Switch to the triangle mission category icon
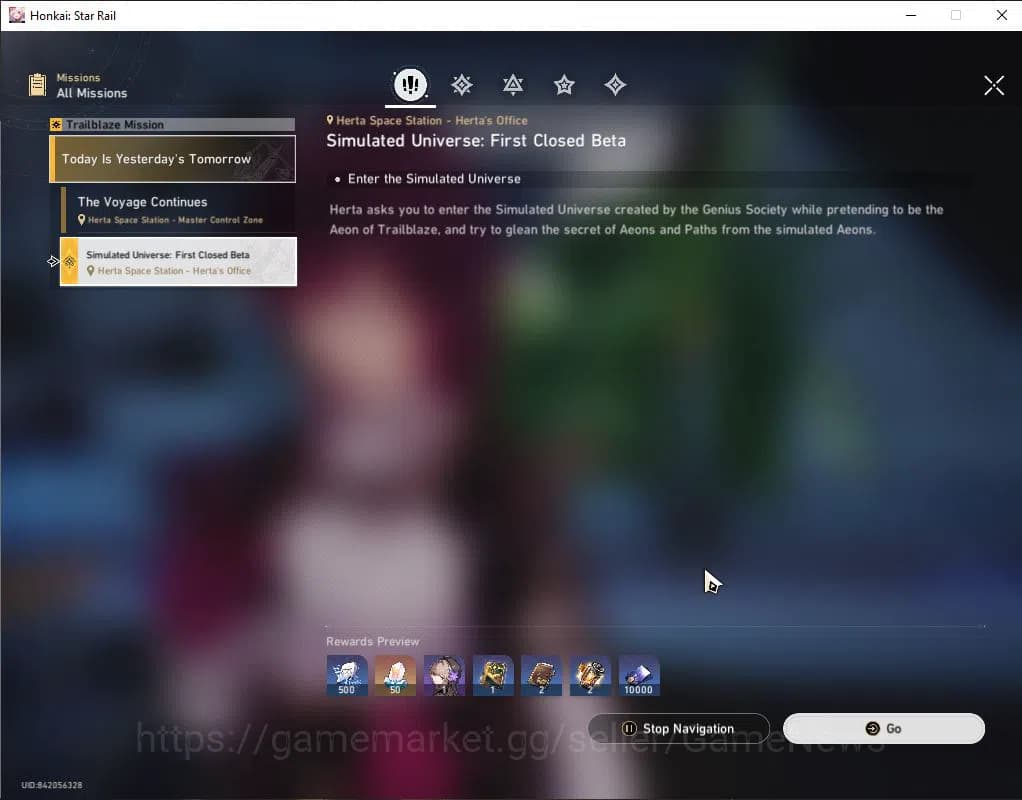Screen dimensions: 1022x800 pos(513,85)
